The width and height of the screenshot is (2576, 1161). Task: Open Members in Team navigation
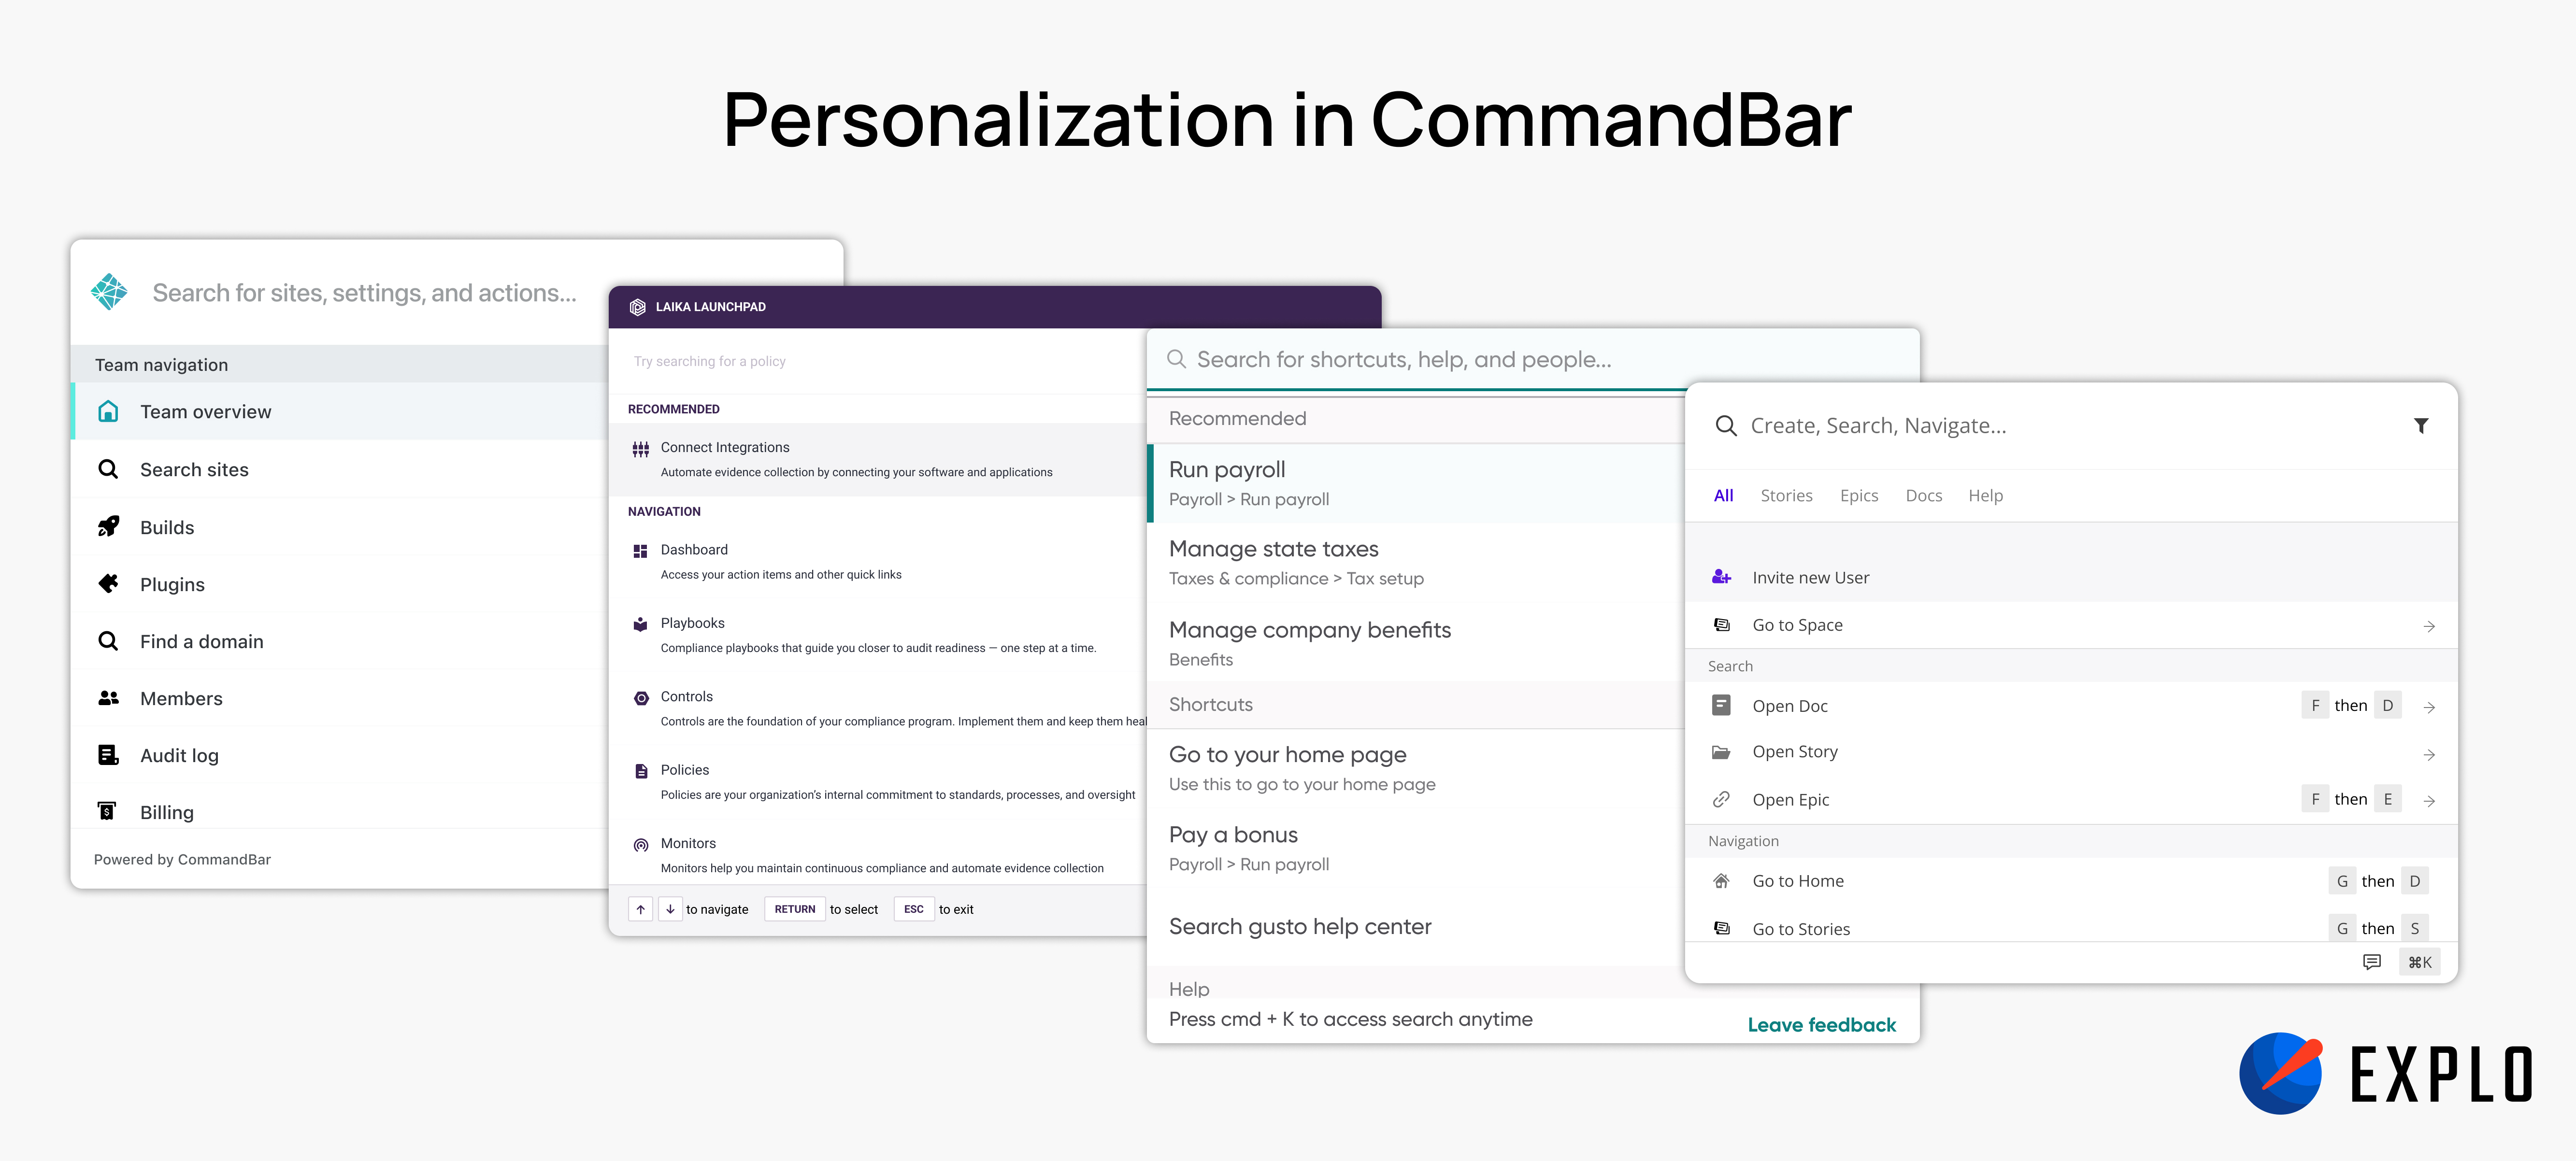181,698
